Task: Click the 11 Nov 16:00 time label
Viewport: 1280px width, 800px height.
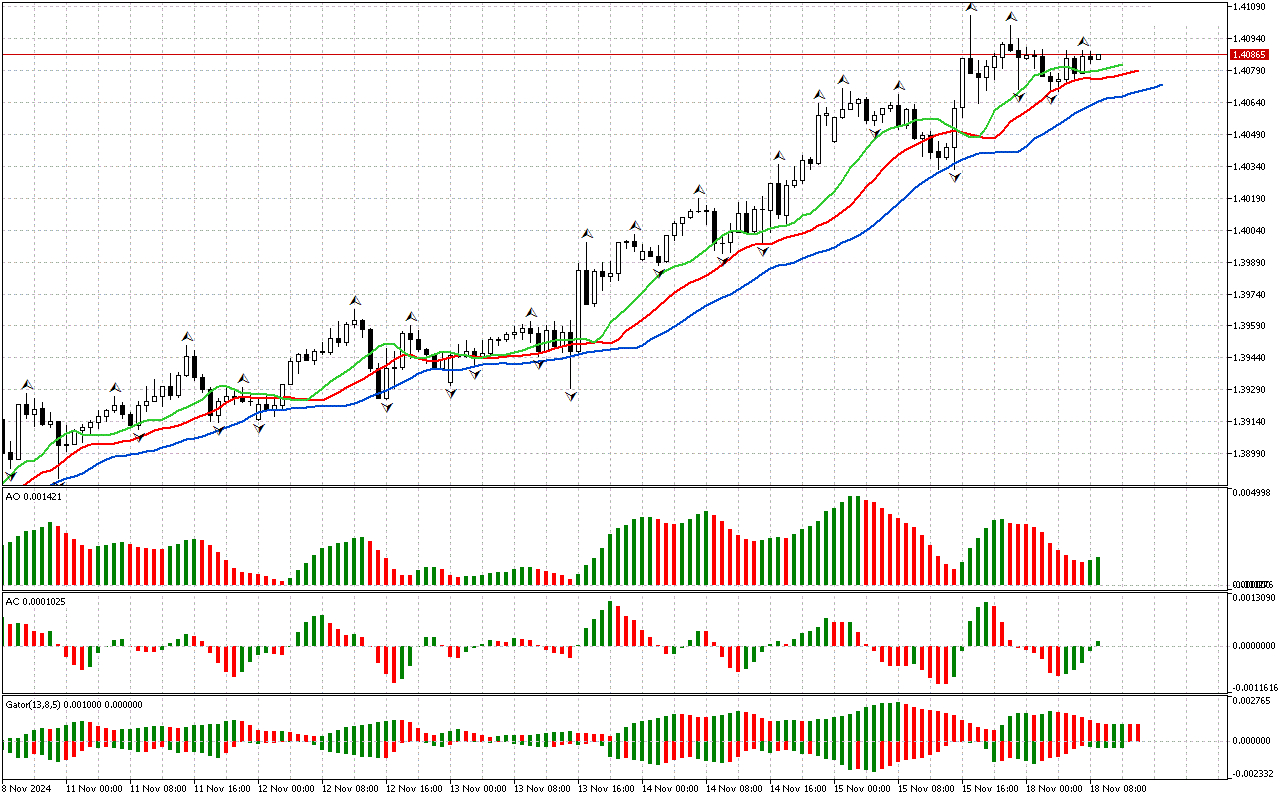Action: (221, 789)
